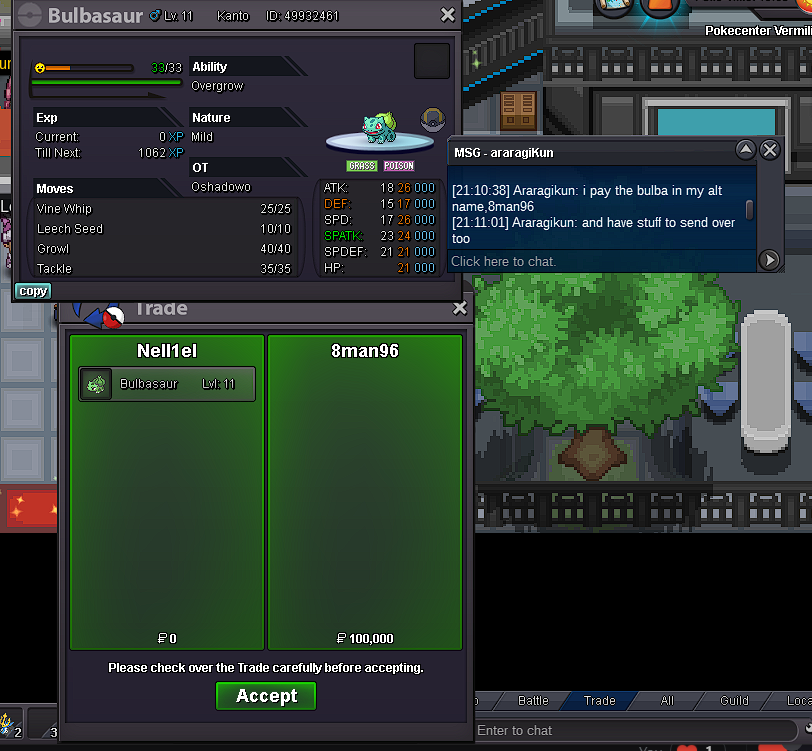
Task: Switch to the Trade chat tab
Action: tap(599, 701)
